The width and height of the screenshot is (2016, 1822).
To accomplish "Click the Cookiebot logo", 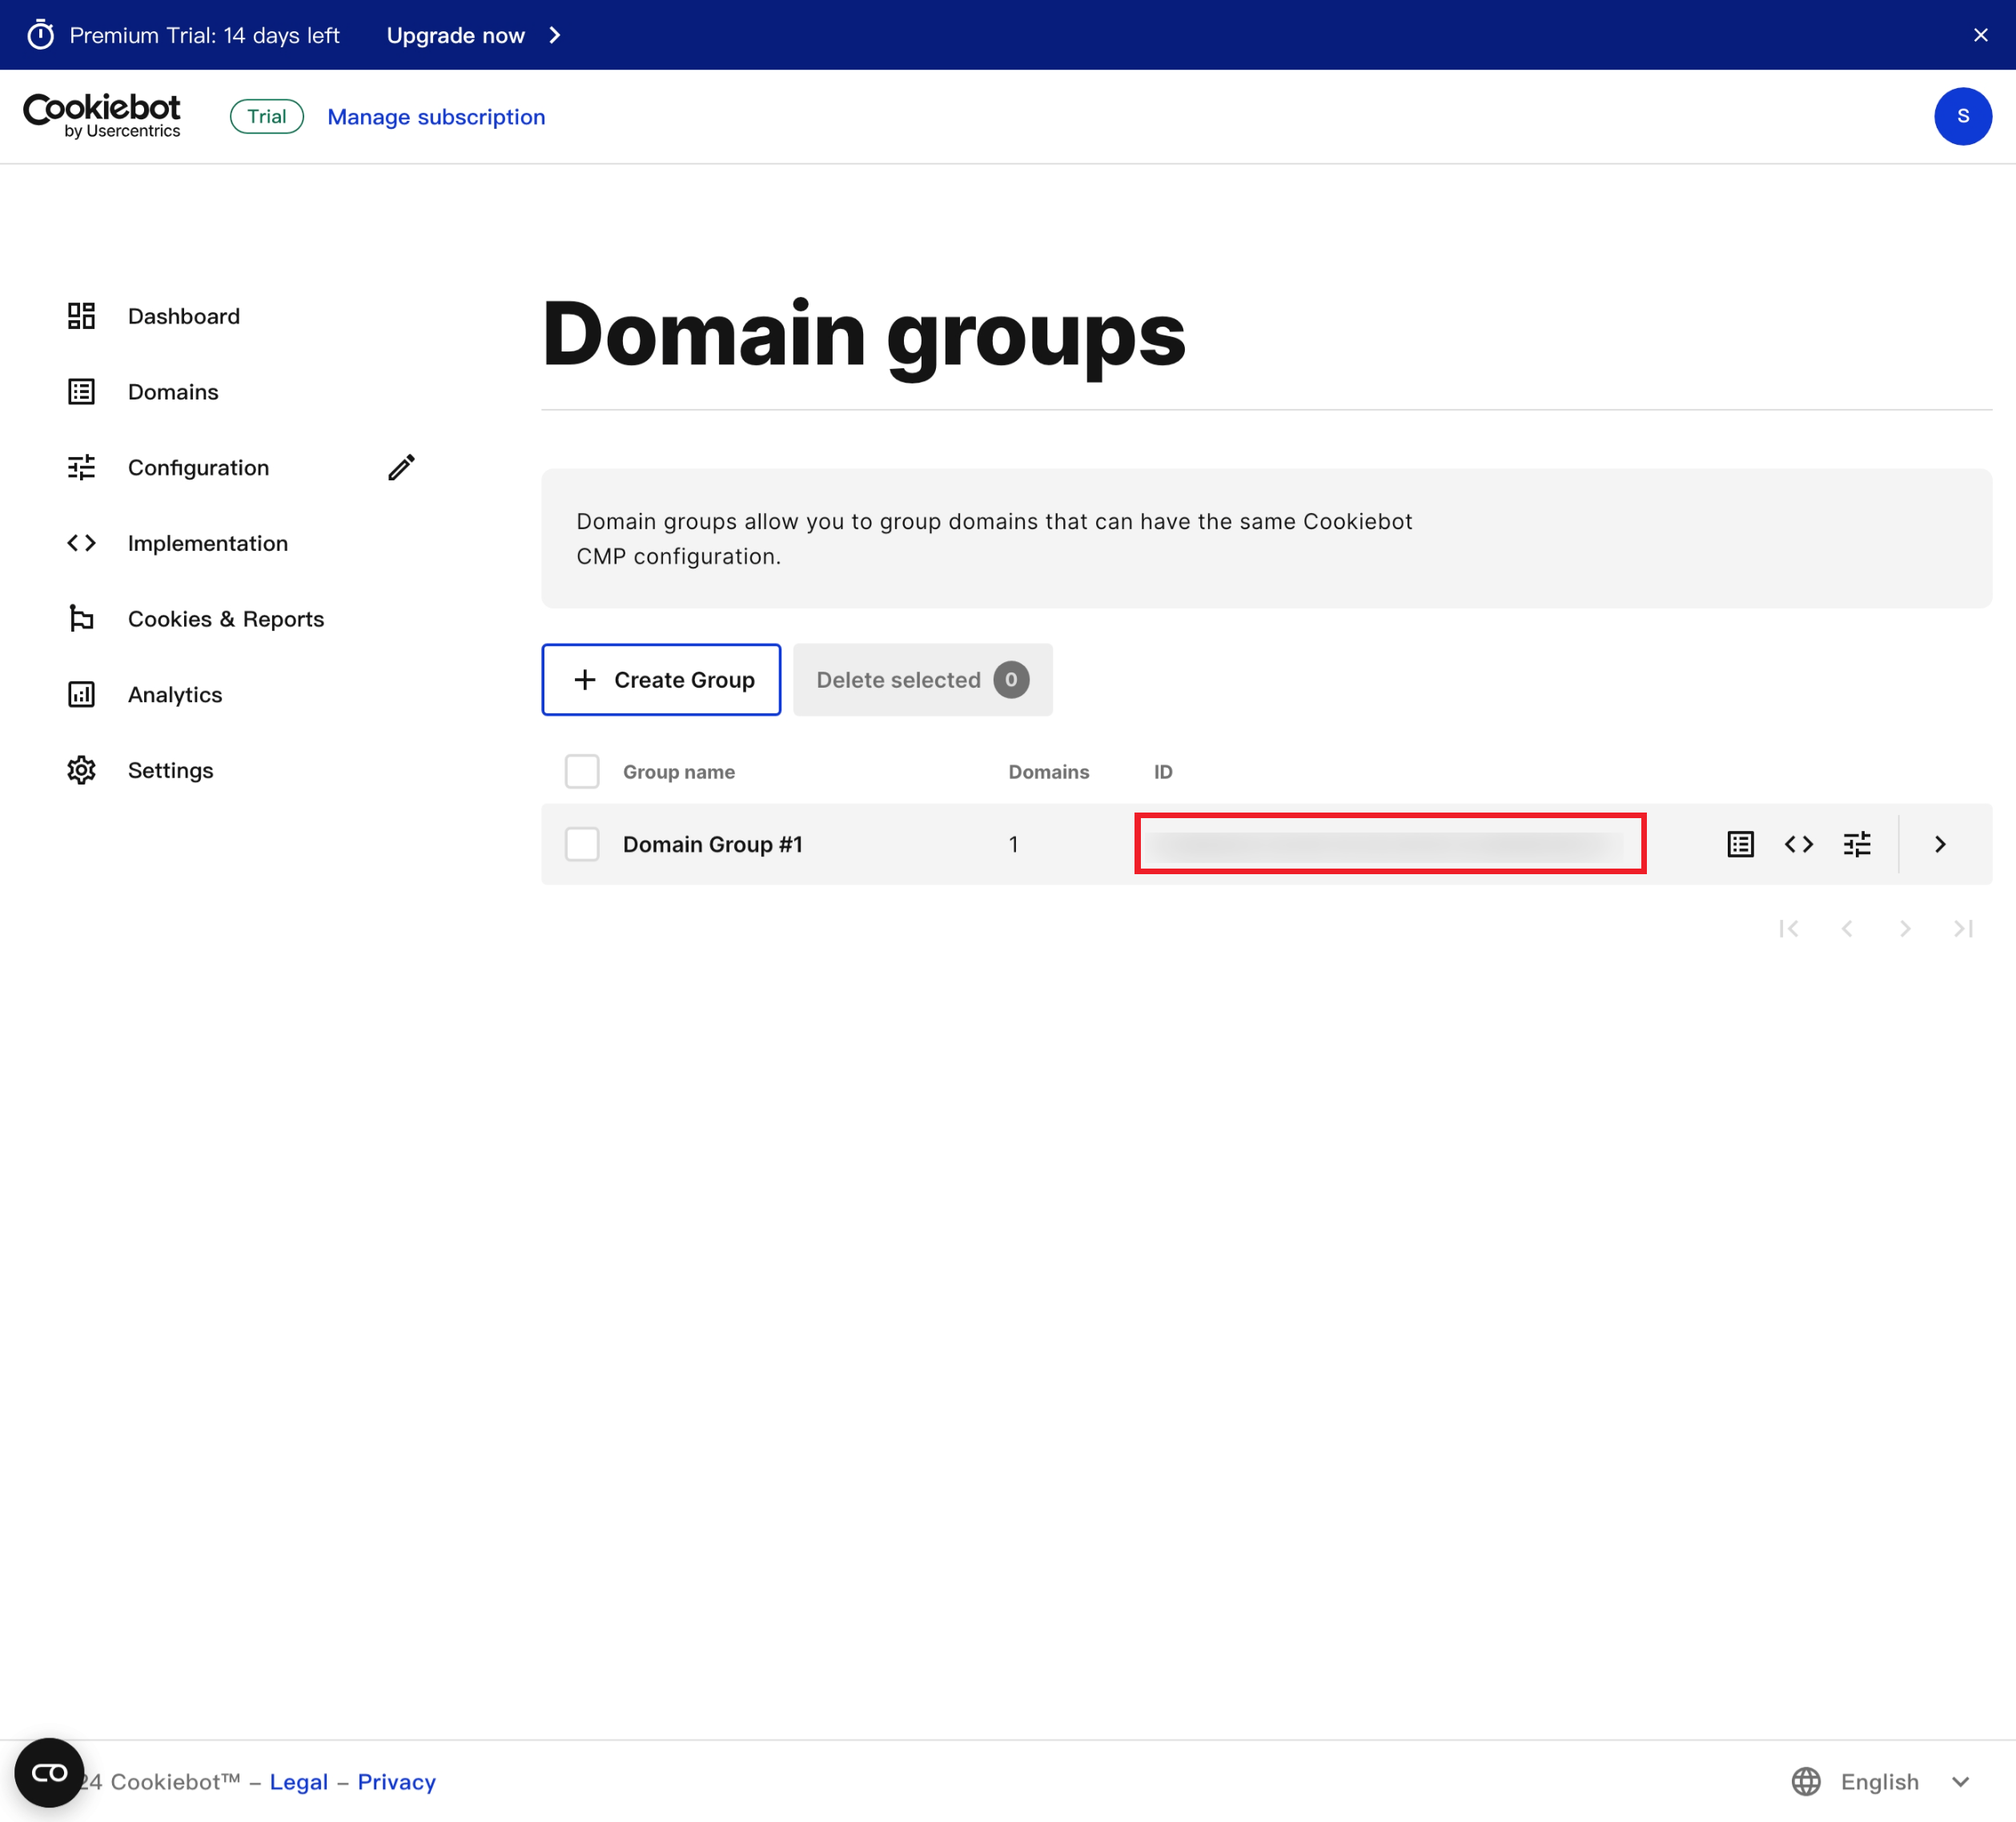I will (102, 116).
